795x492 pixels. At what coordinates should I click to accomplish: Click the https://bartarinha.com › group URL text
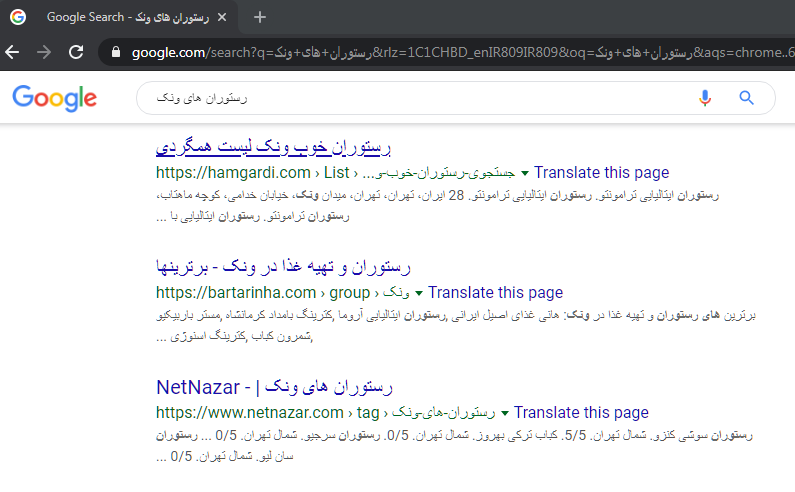coord(263,293)
